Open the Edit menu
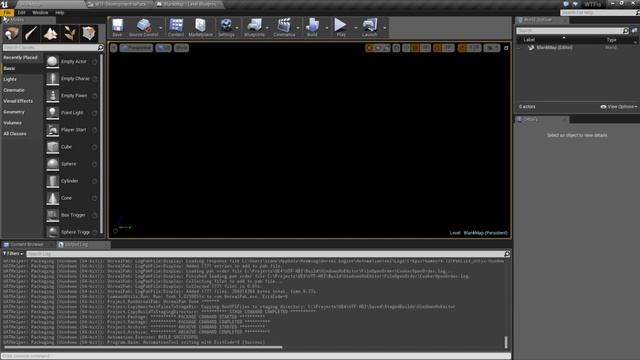Viewport: 640px width, 360px height. click(x=21, y=13)
